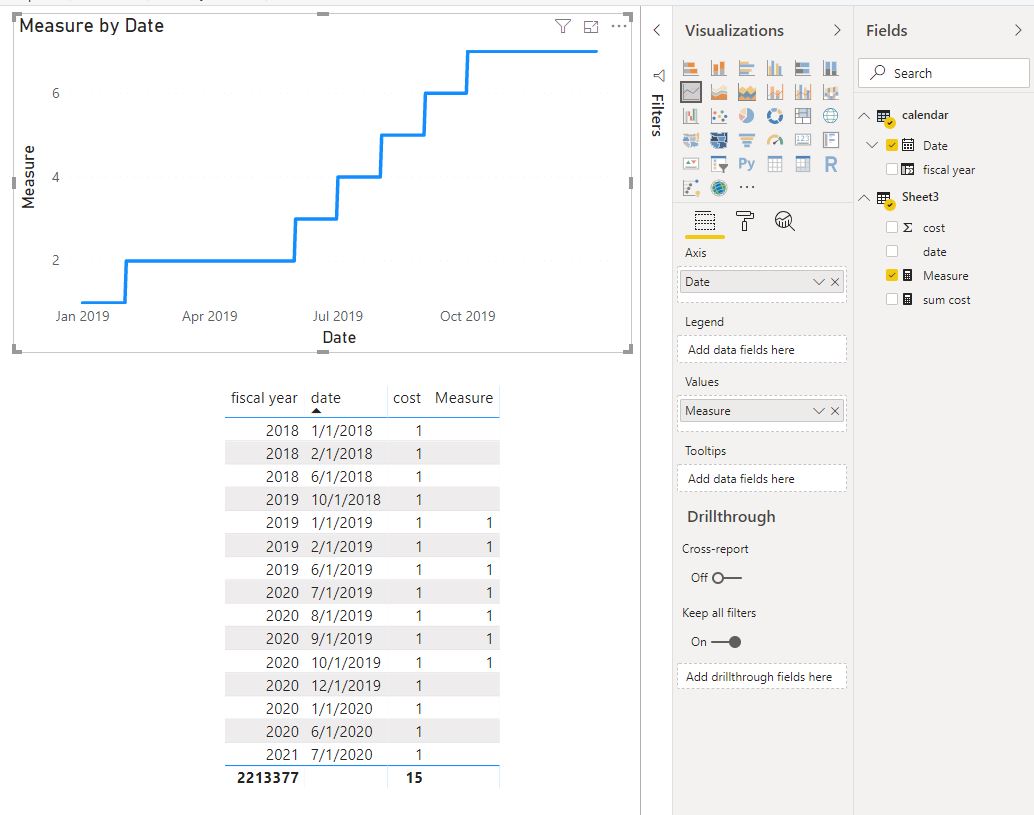
Task: Select the Python visual icon
Action: [747, 163]
